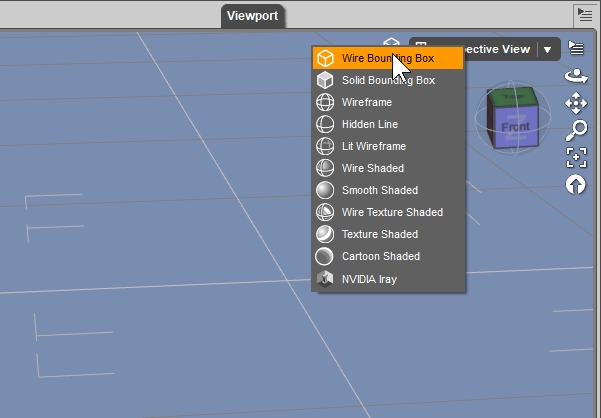This screenshot has width=601, height=418.
Task: Select Solid Bounding Box draw style
Action: click(x=388, y=80)
